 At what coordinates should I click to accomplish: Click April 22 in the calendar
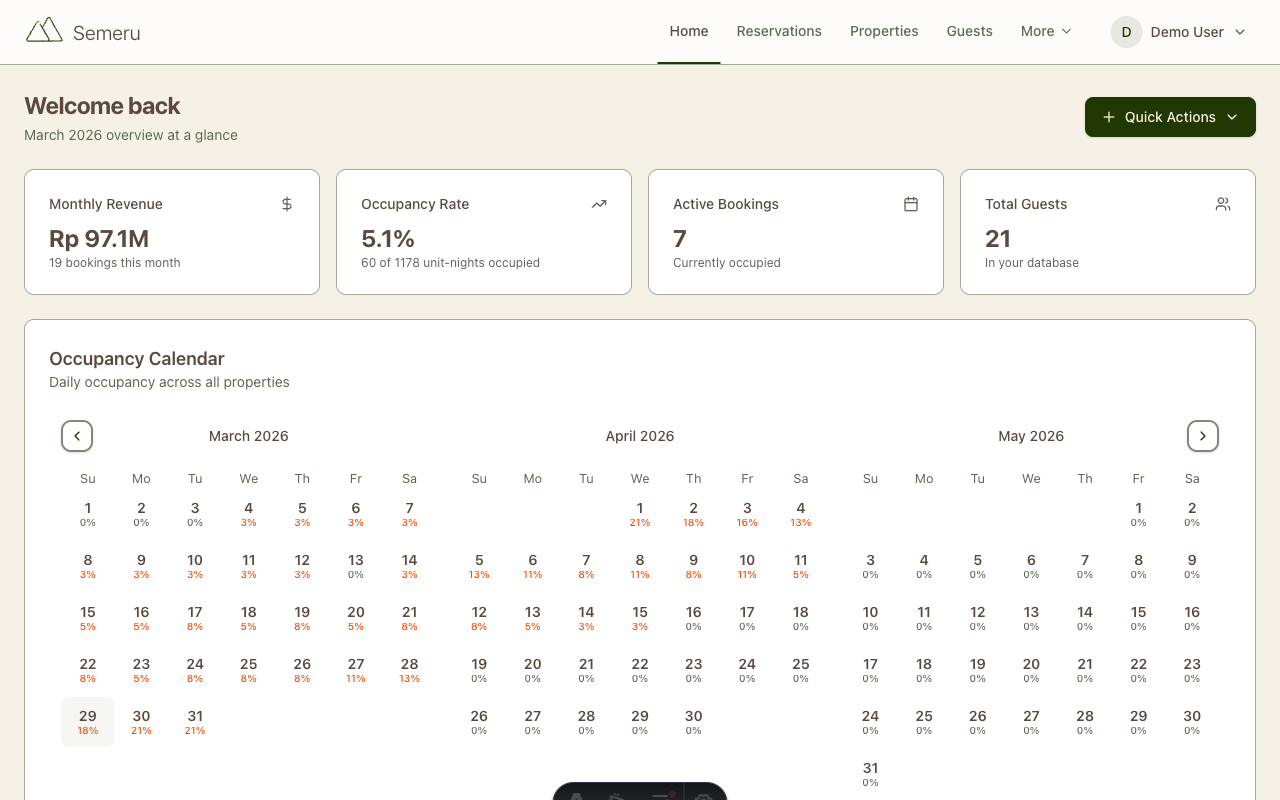tap(640, 670)
